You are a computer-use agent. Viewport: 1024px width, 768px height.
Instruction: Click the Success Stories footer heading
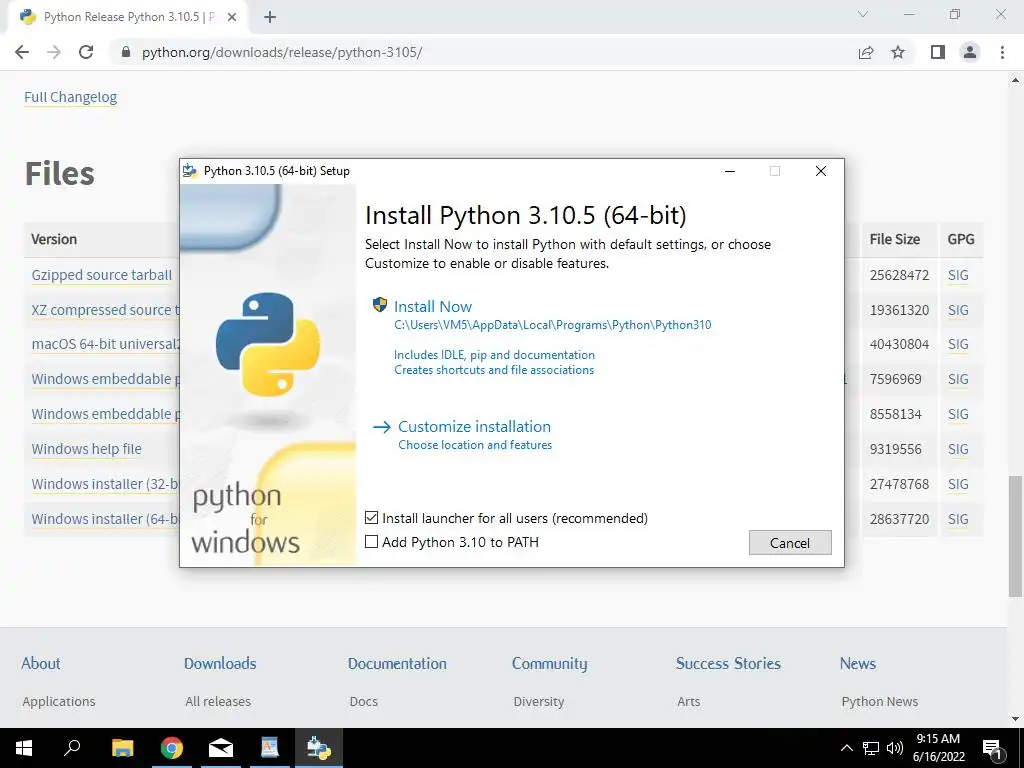[728, 664]
